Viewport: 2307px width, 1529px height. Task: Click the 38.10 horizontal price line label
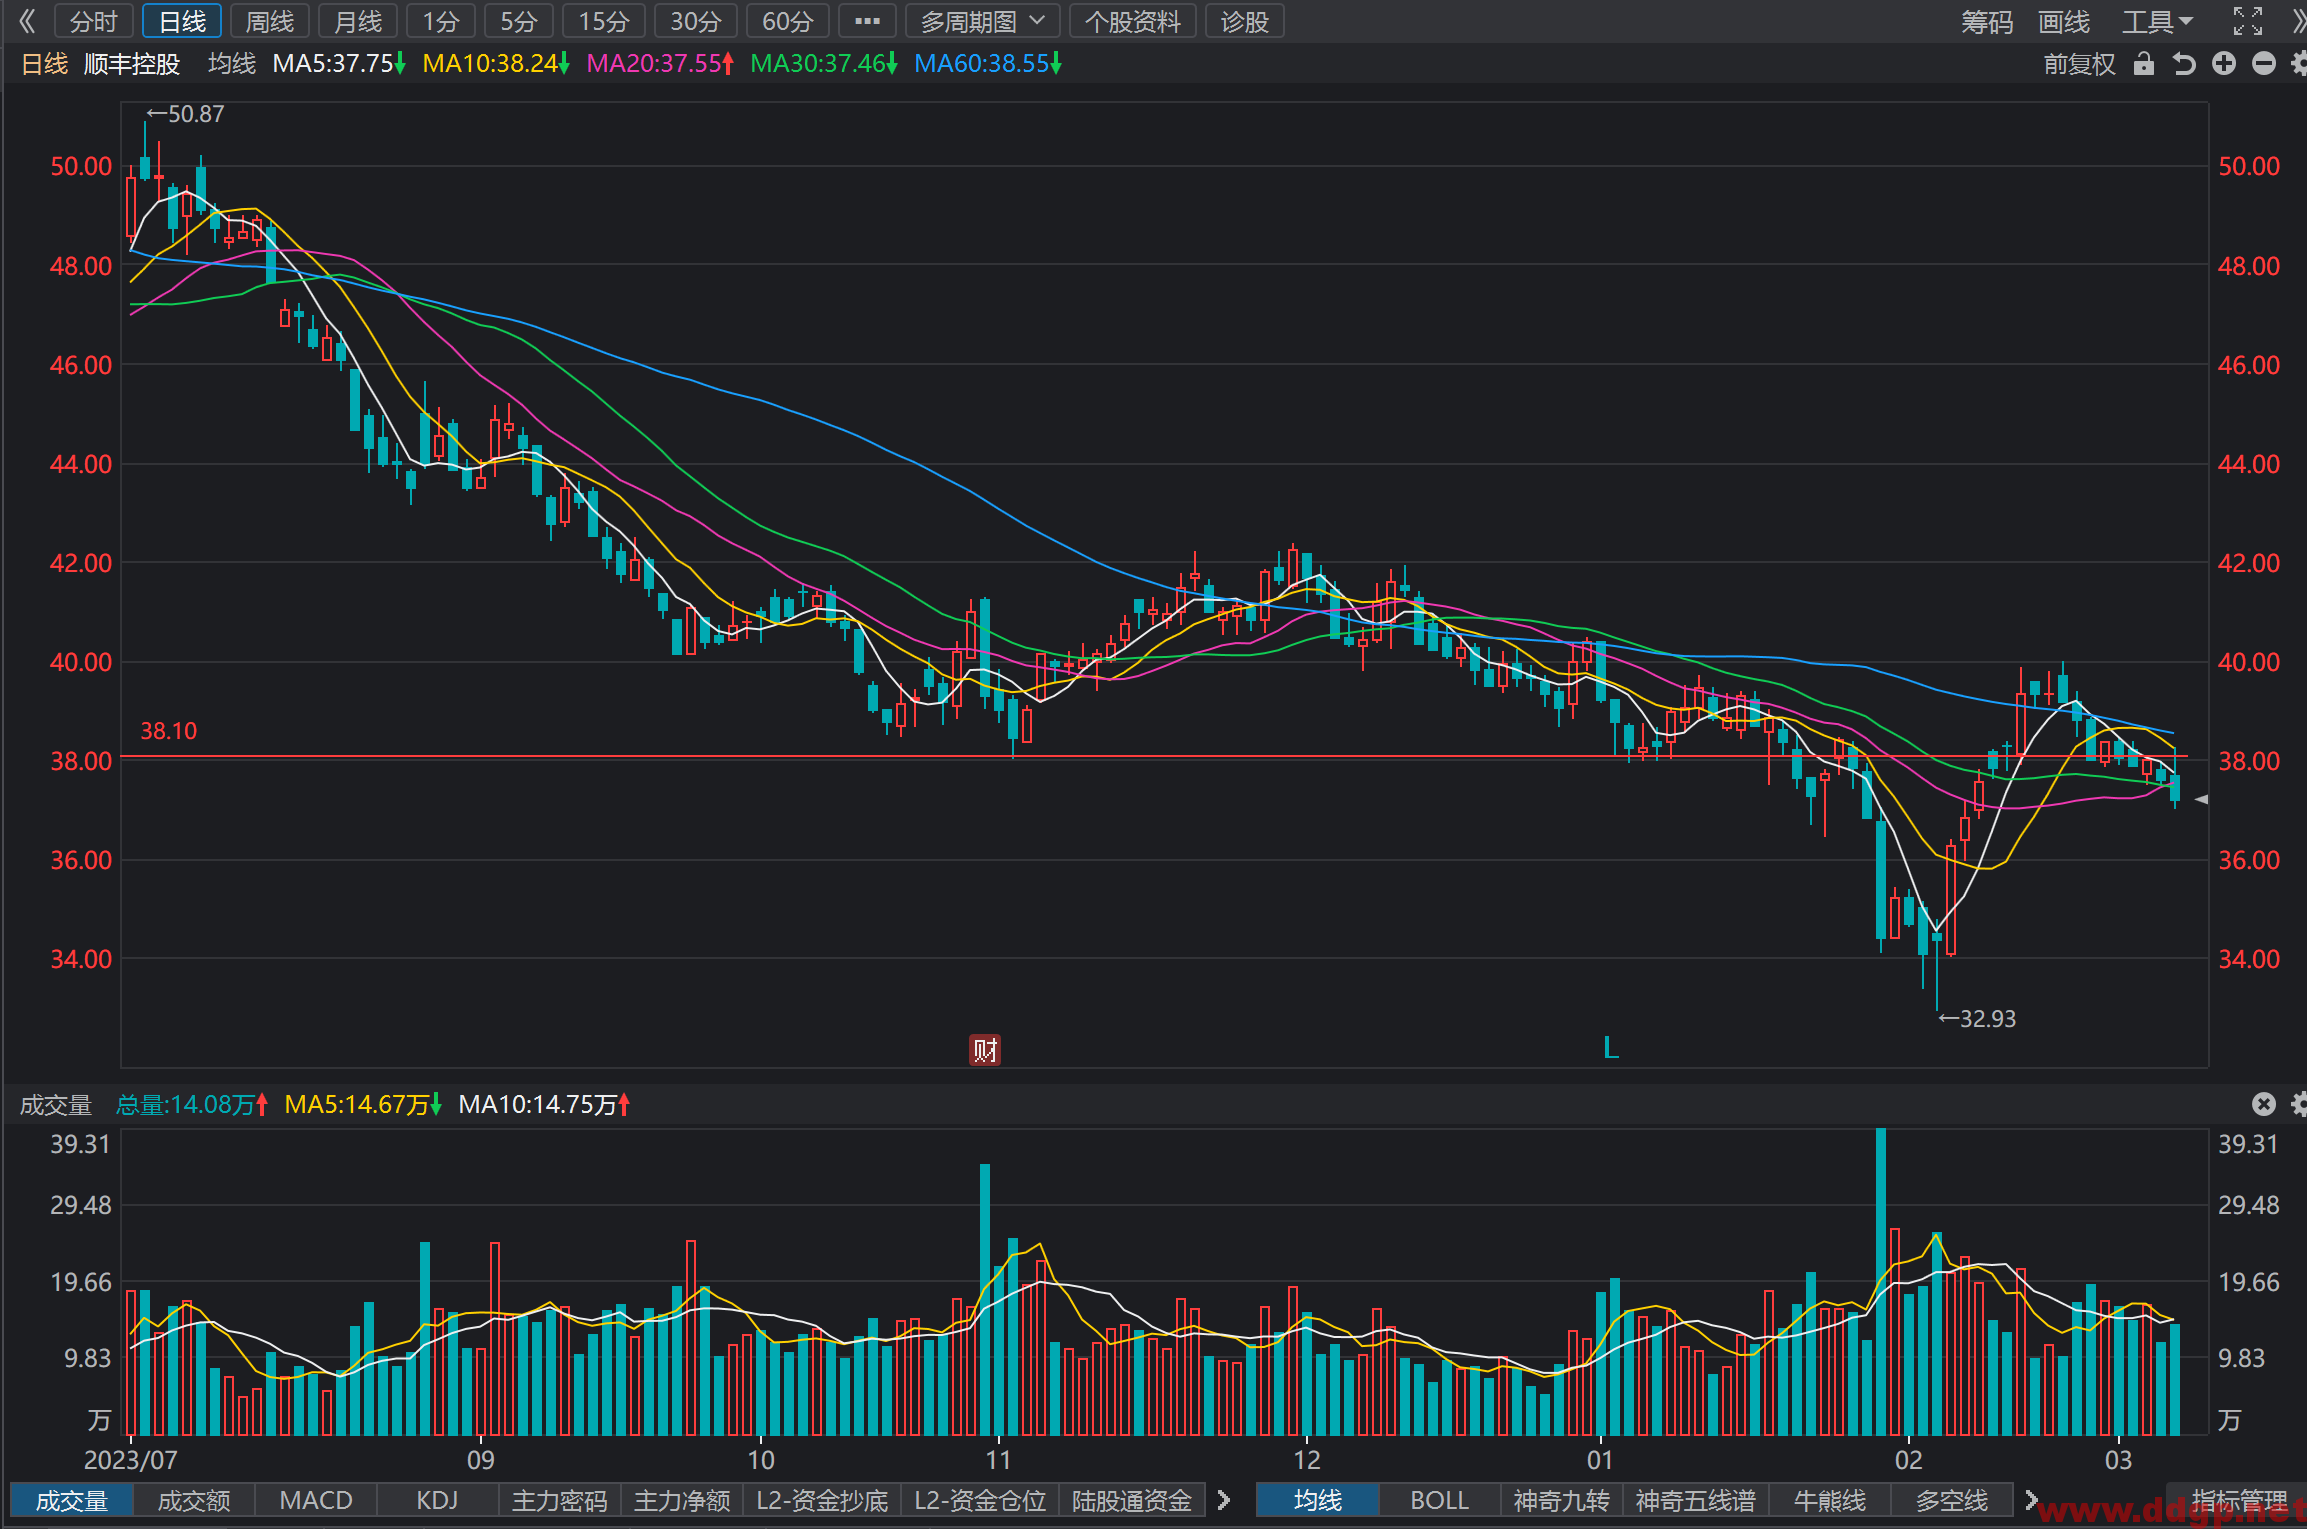pos(168,731)
